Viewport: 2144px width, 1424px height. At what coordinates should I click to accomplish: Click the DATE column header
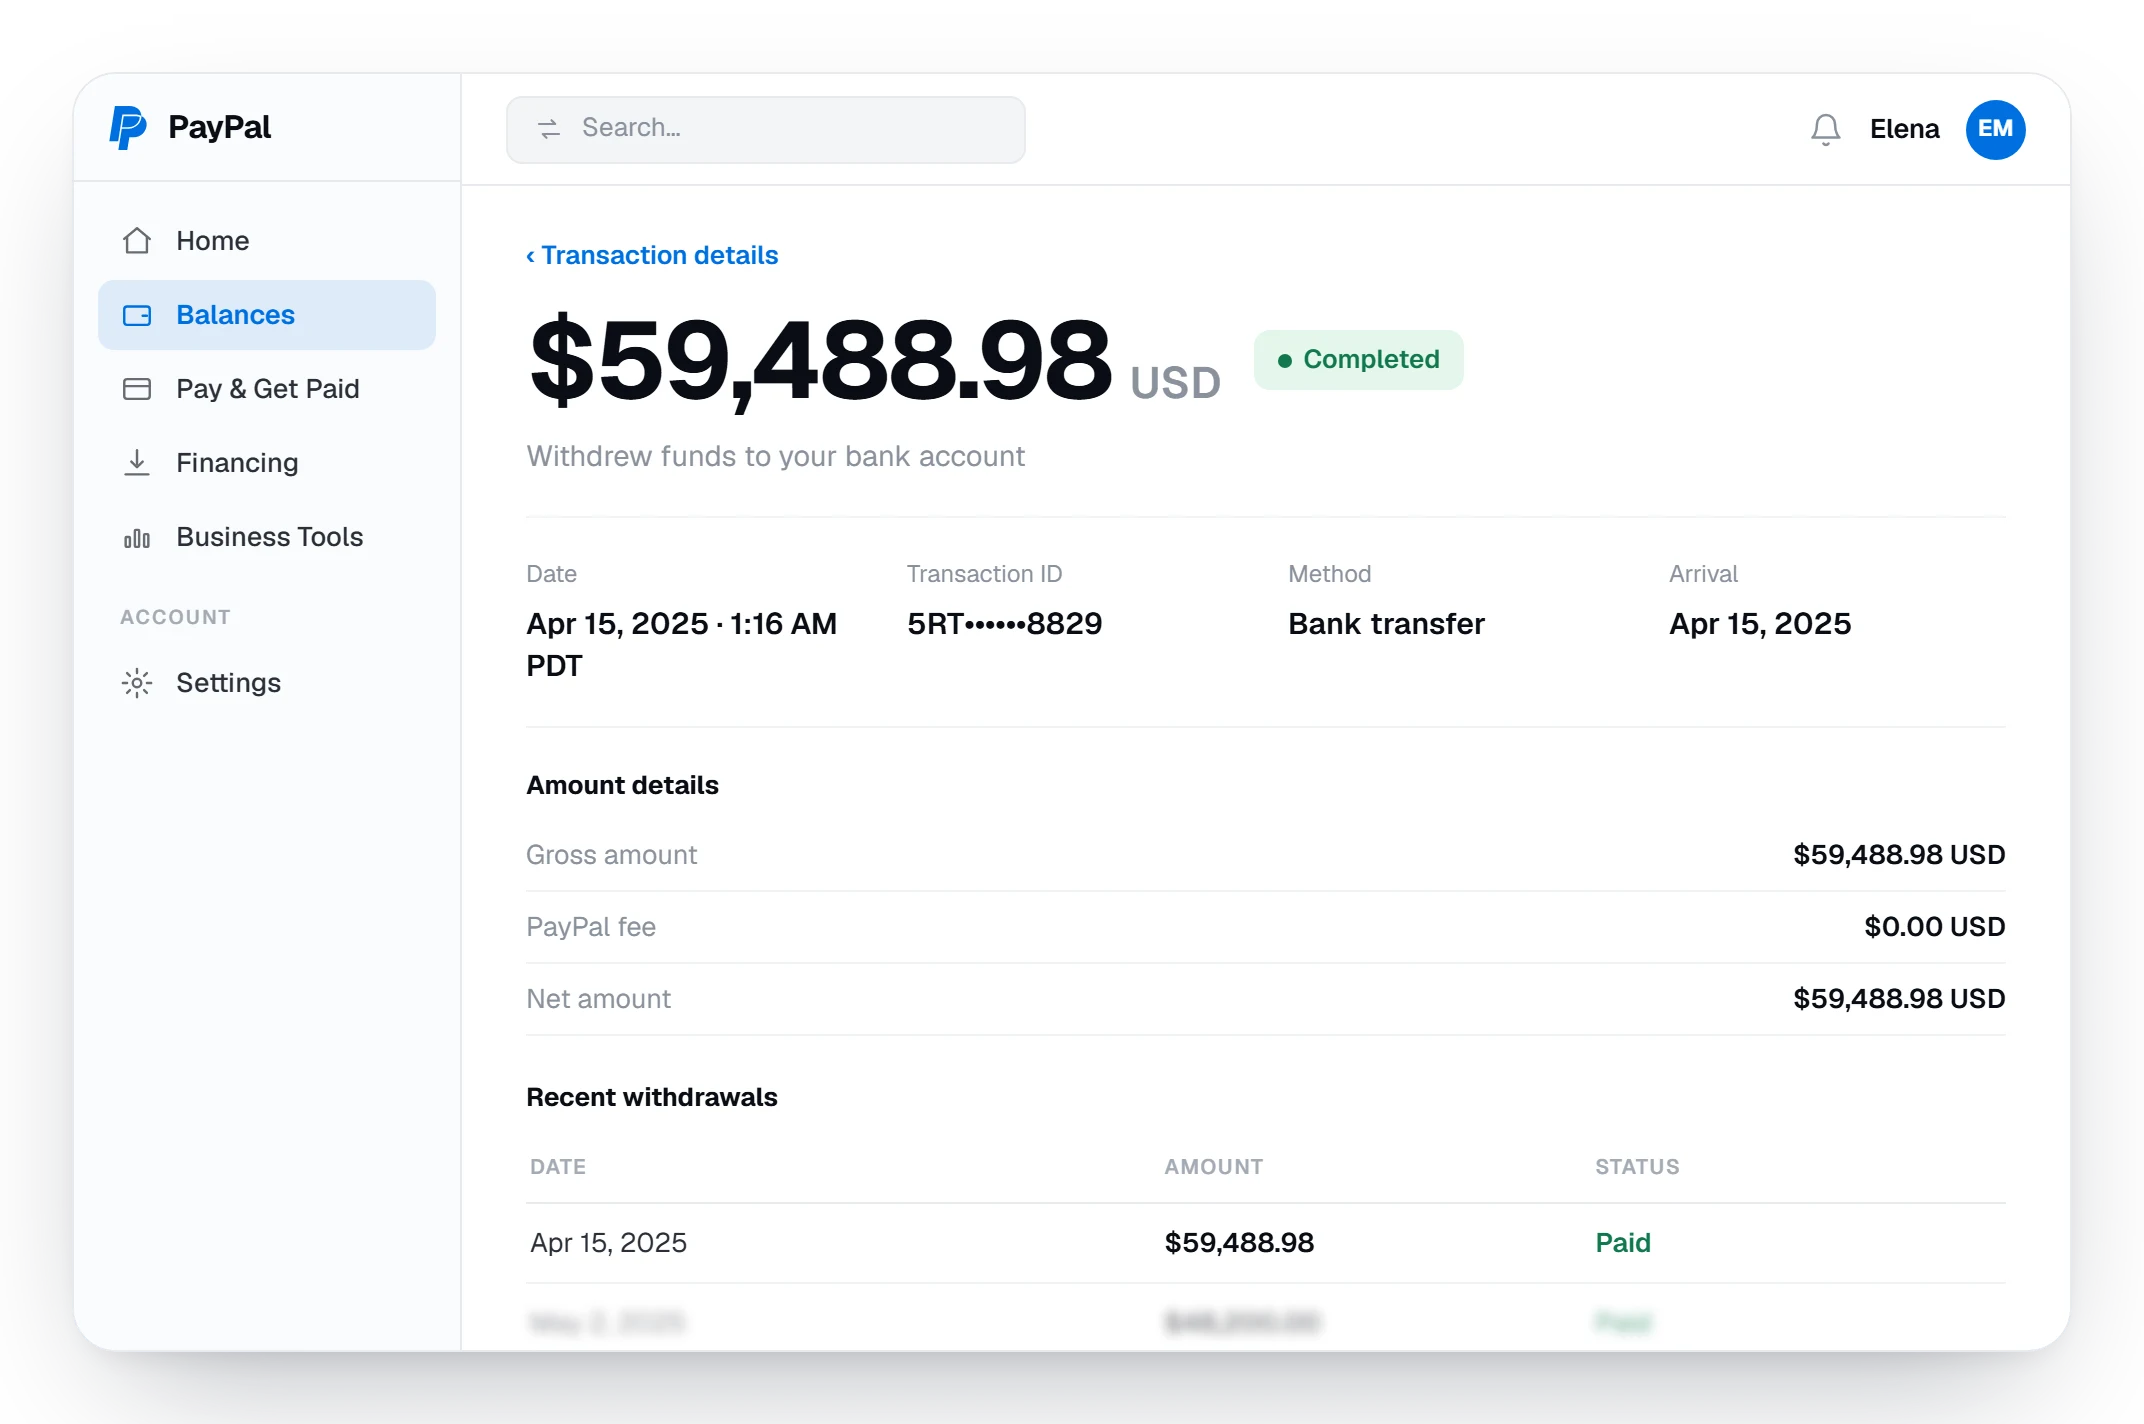558,1167
